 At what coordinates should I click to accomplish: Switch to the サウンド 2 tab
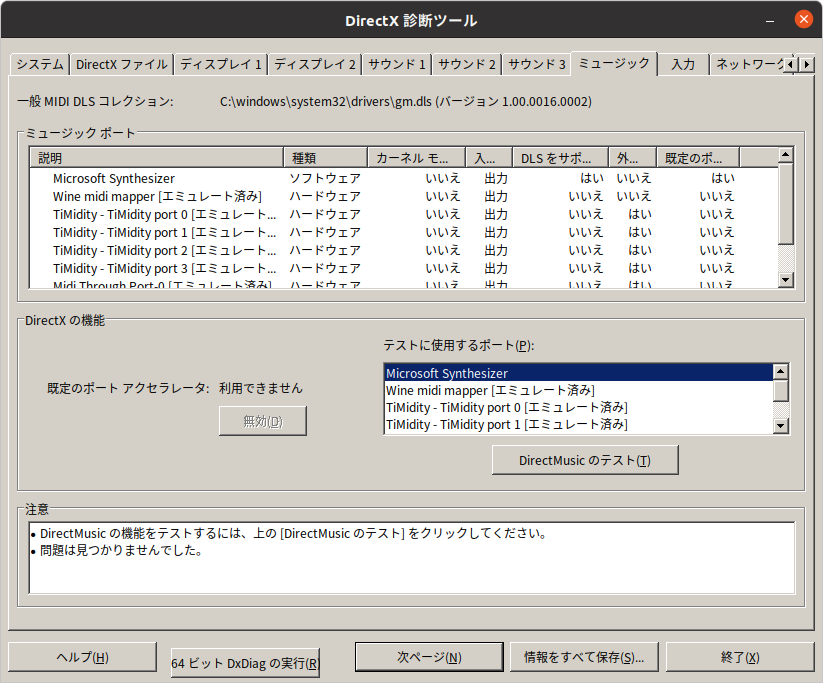[467, 65]
